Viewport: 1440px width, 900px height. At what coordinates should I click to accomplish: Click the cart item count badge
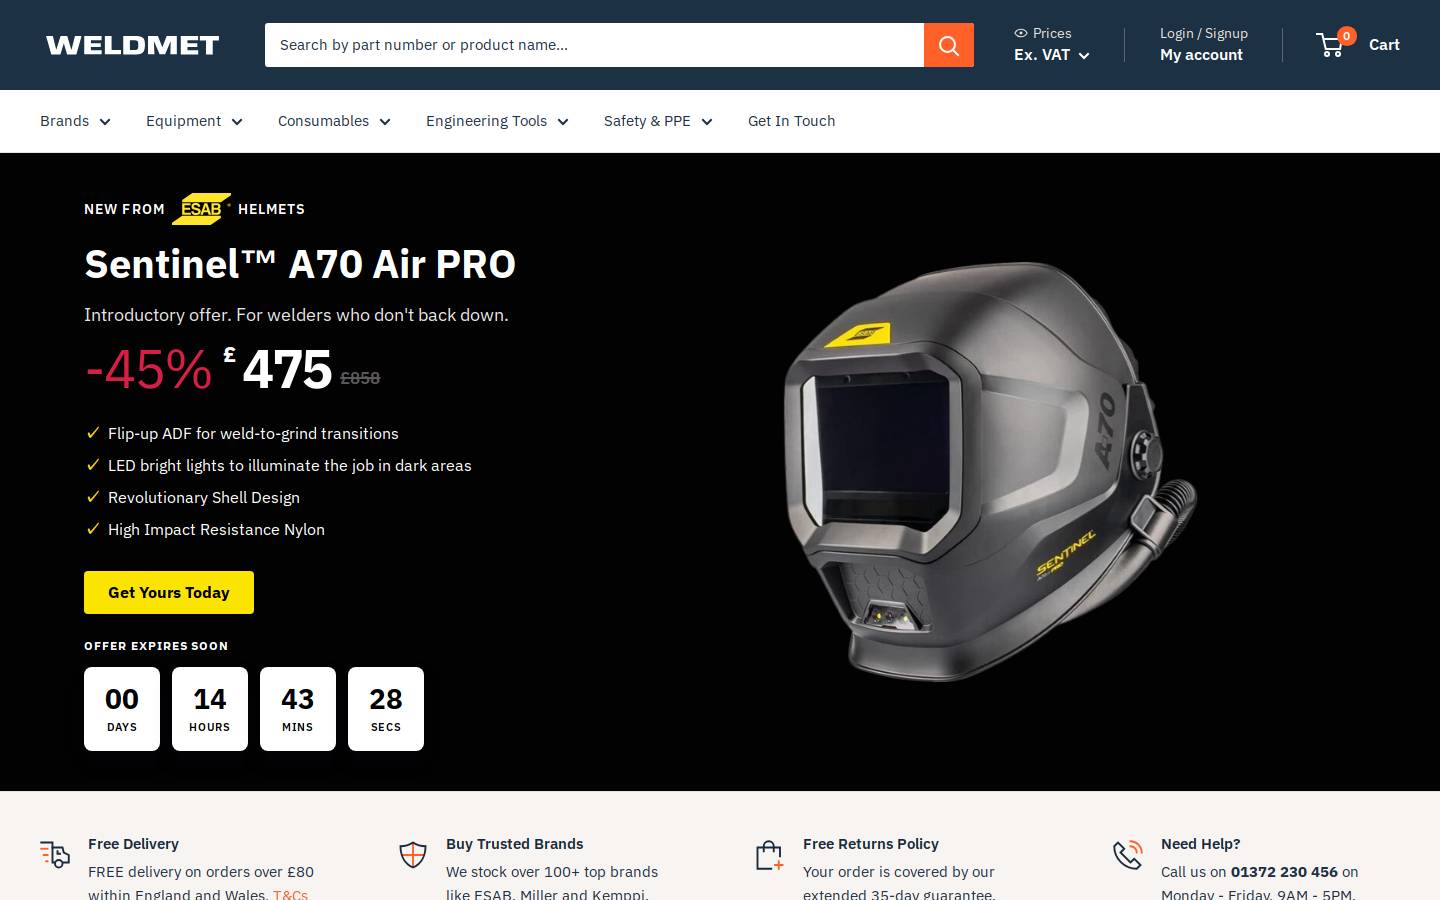(x=1347, y=36)
